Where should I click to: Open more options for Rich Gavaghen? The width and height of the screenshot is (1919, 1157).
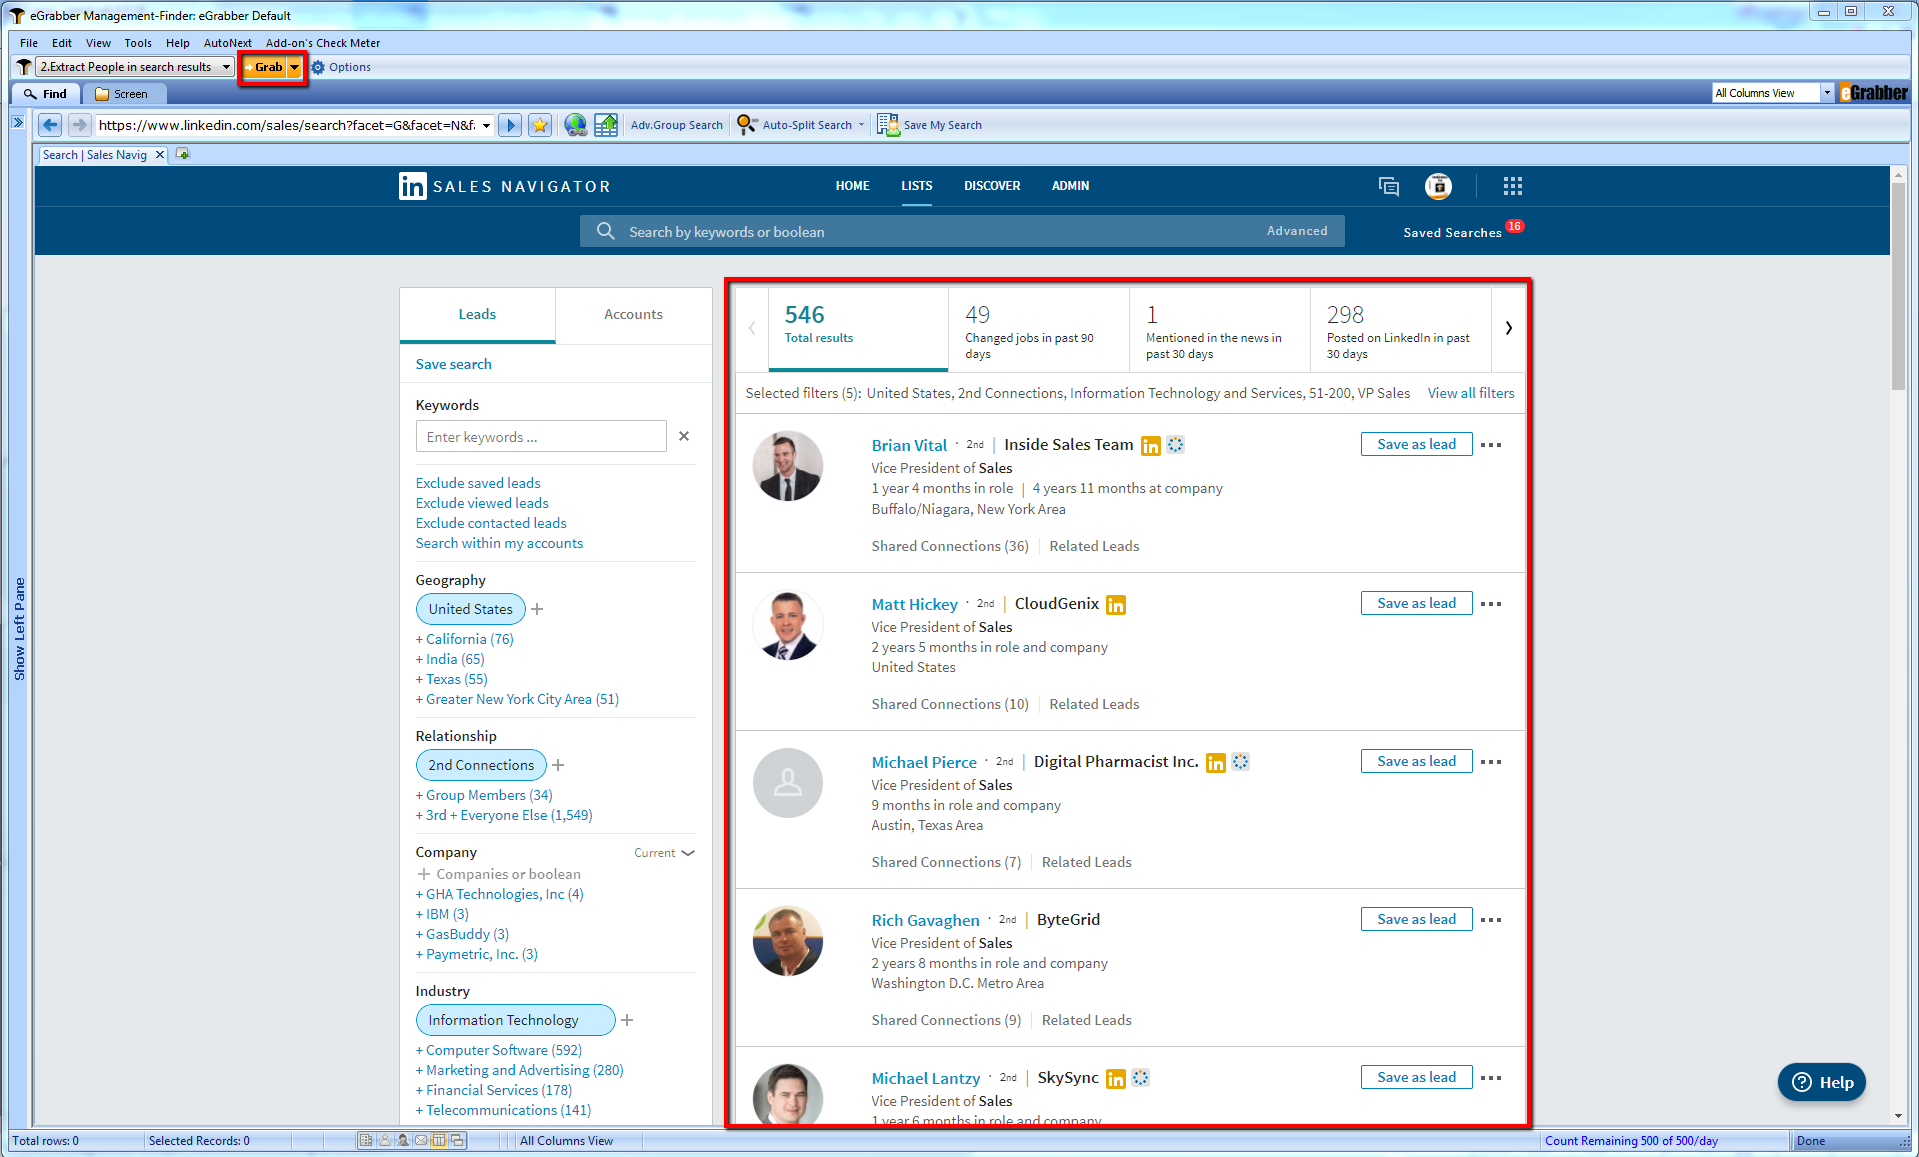tap(1490, 920)
